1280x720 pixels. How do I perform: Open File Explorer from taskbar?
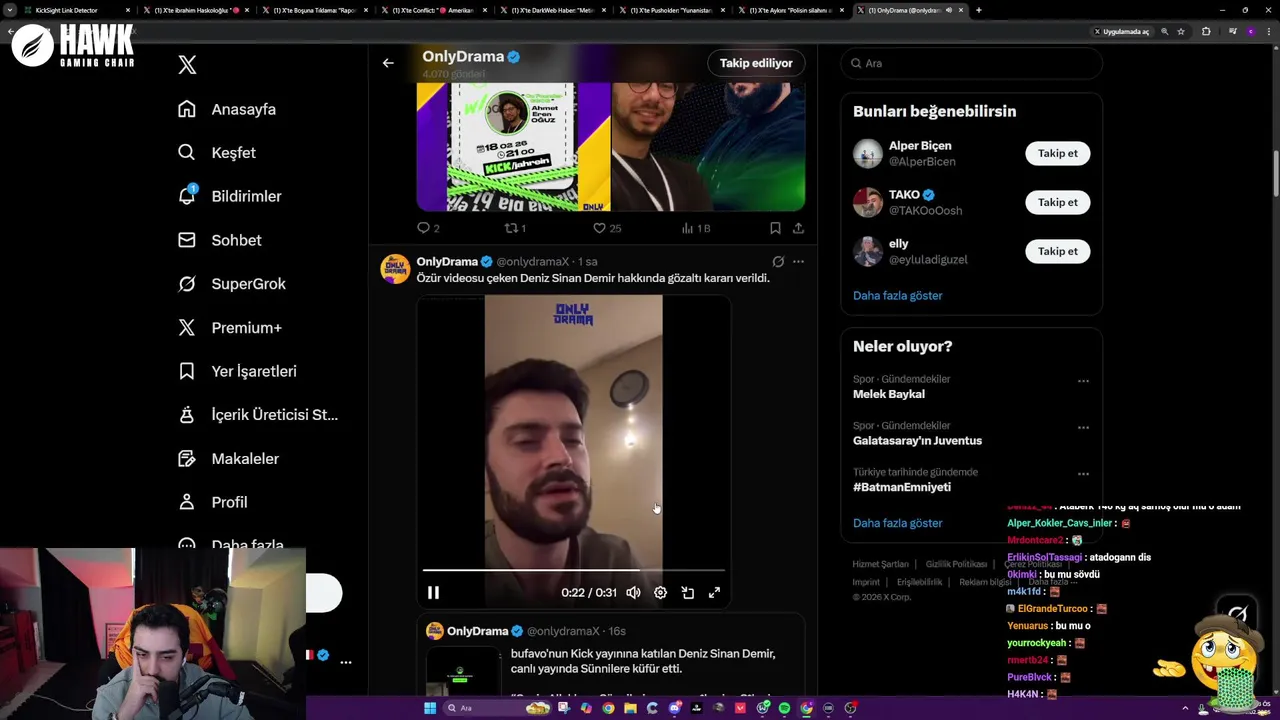630,708
